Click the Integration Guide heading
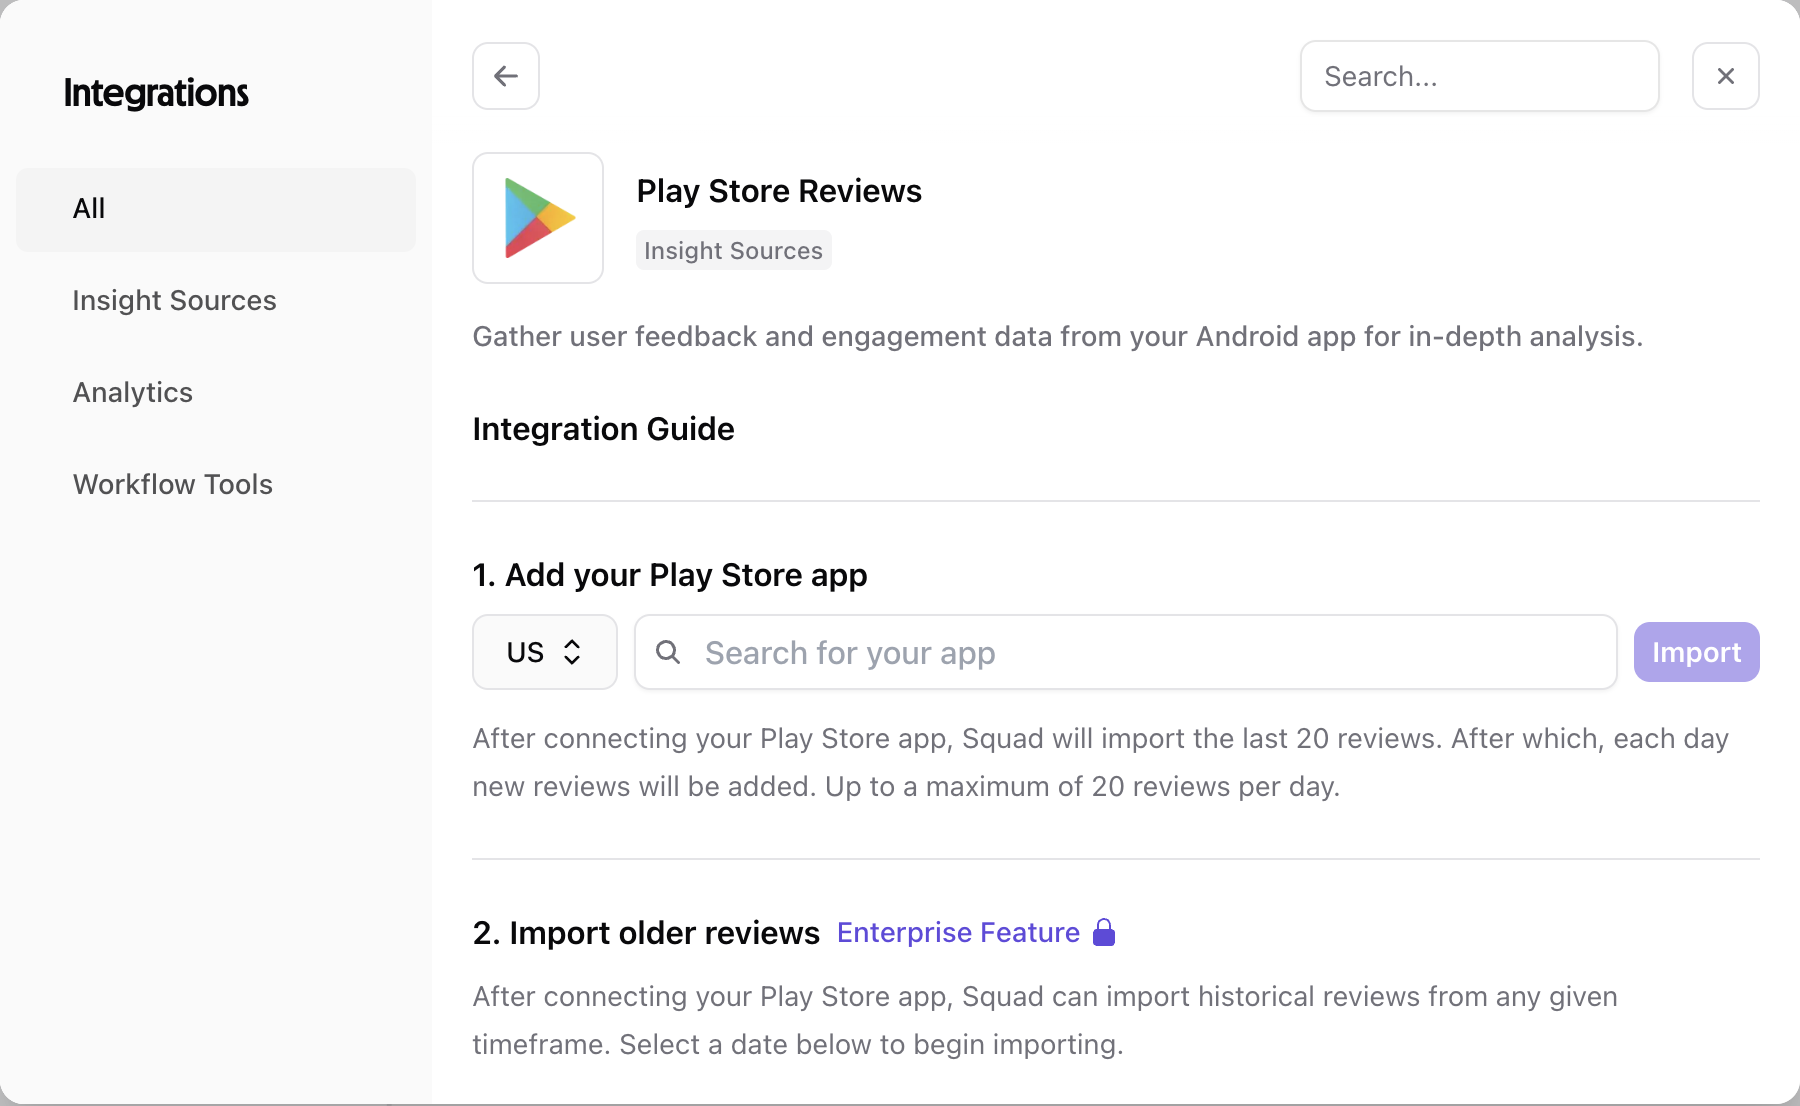Viewport: 1800px width, 1106px height. coord(604,429)
